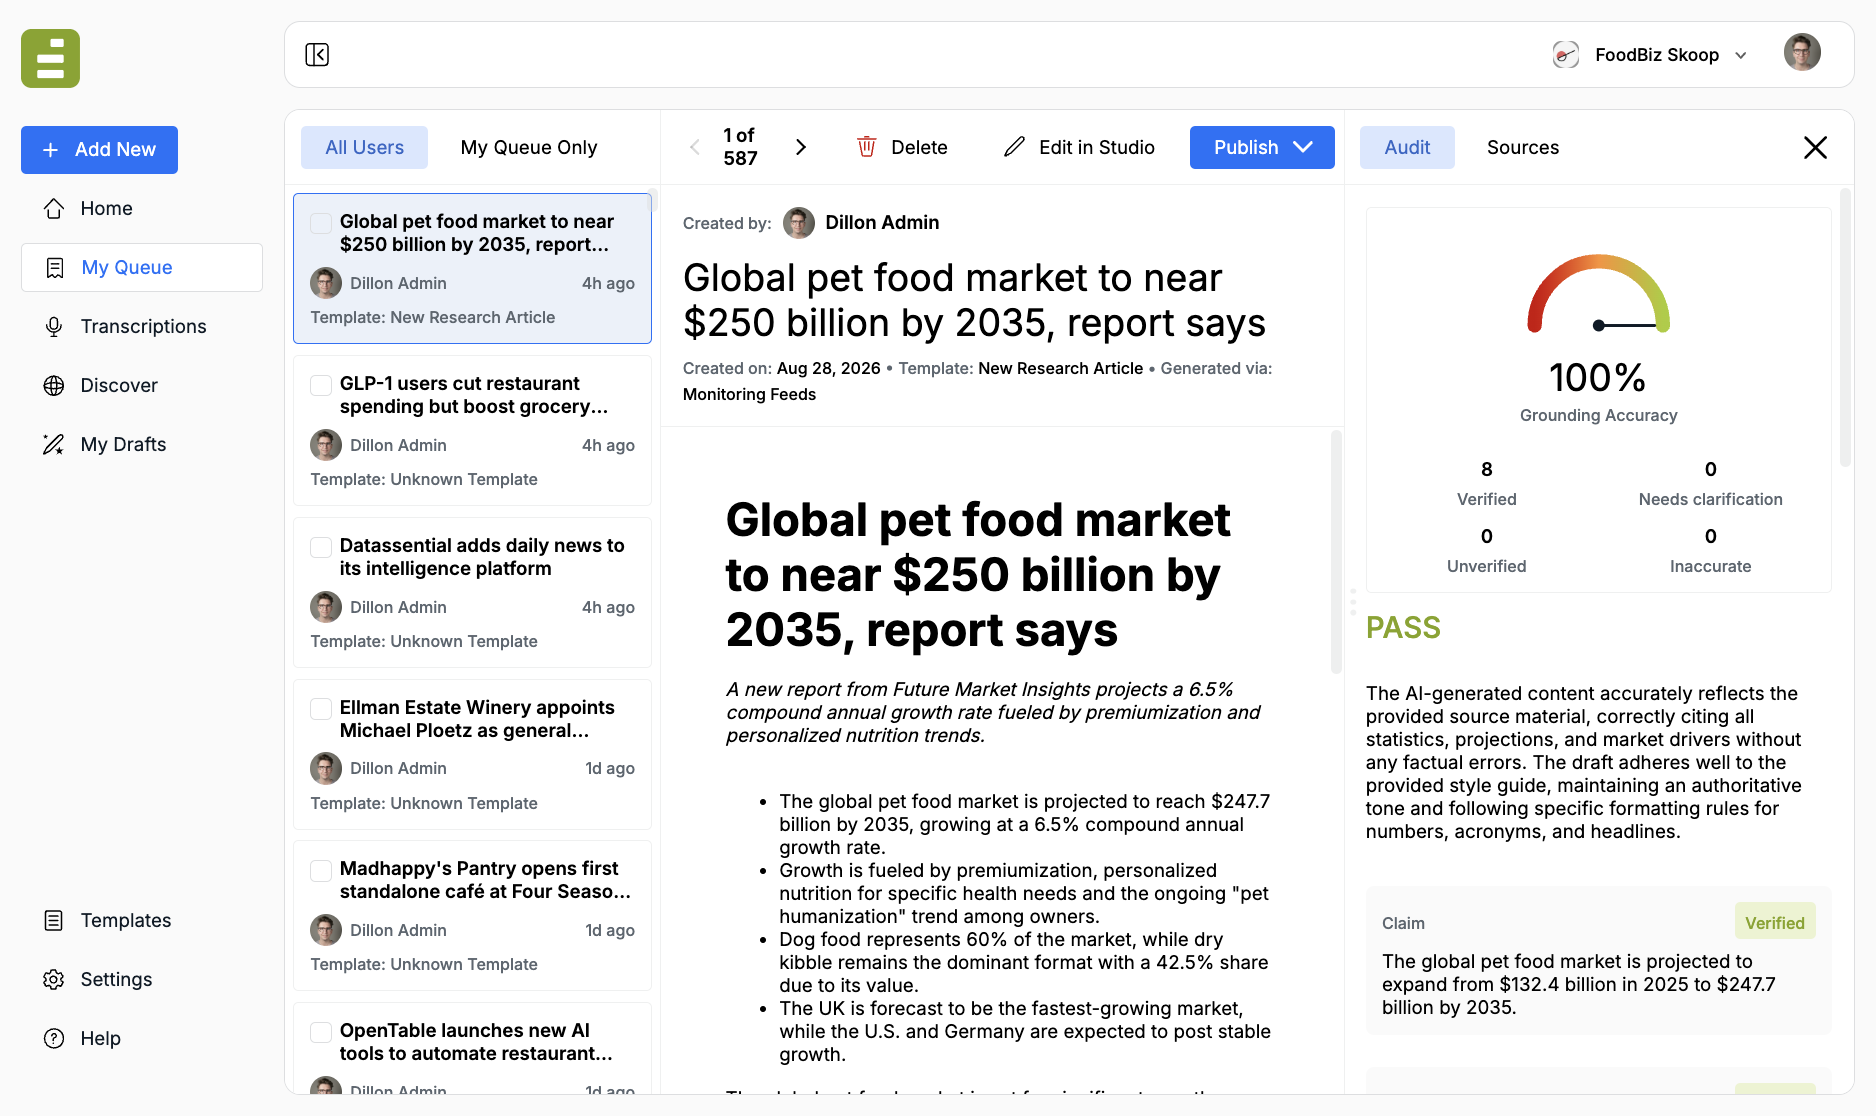This screenshot has width=1876, height=1116.
Task: Click the user profile avatar
Action: click(1802, 53)
